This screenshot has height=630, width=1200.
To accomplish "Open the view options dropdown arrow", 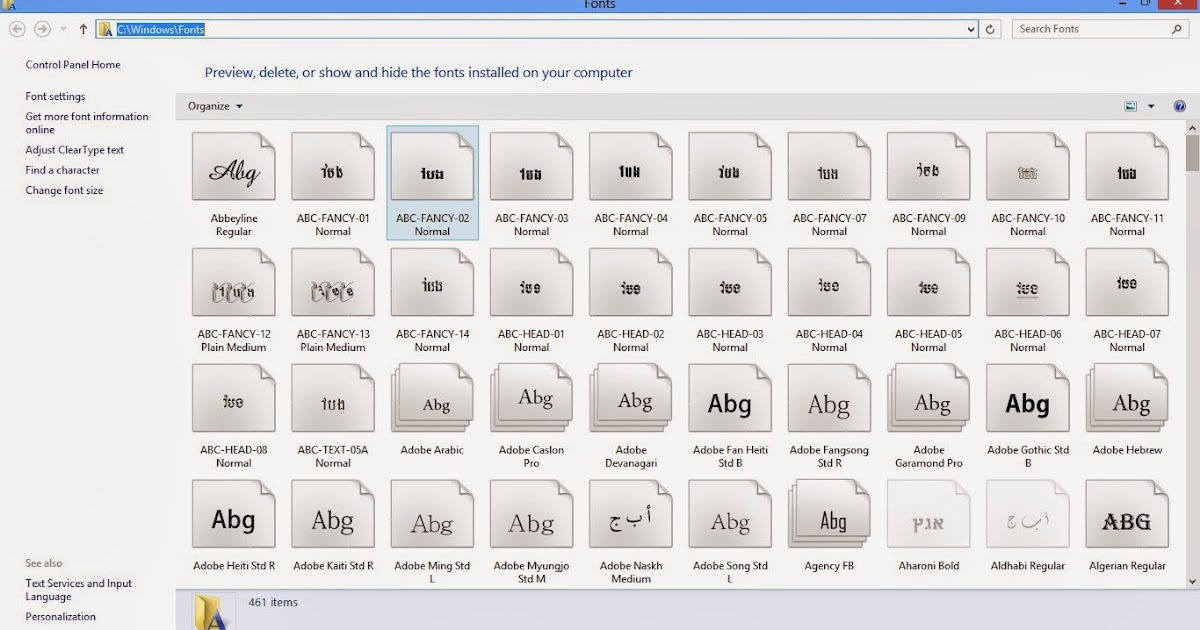I will pyautogui.click(x=1151, y=106).
